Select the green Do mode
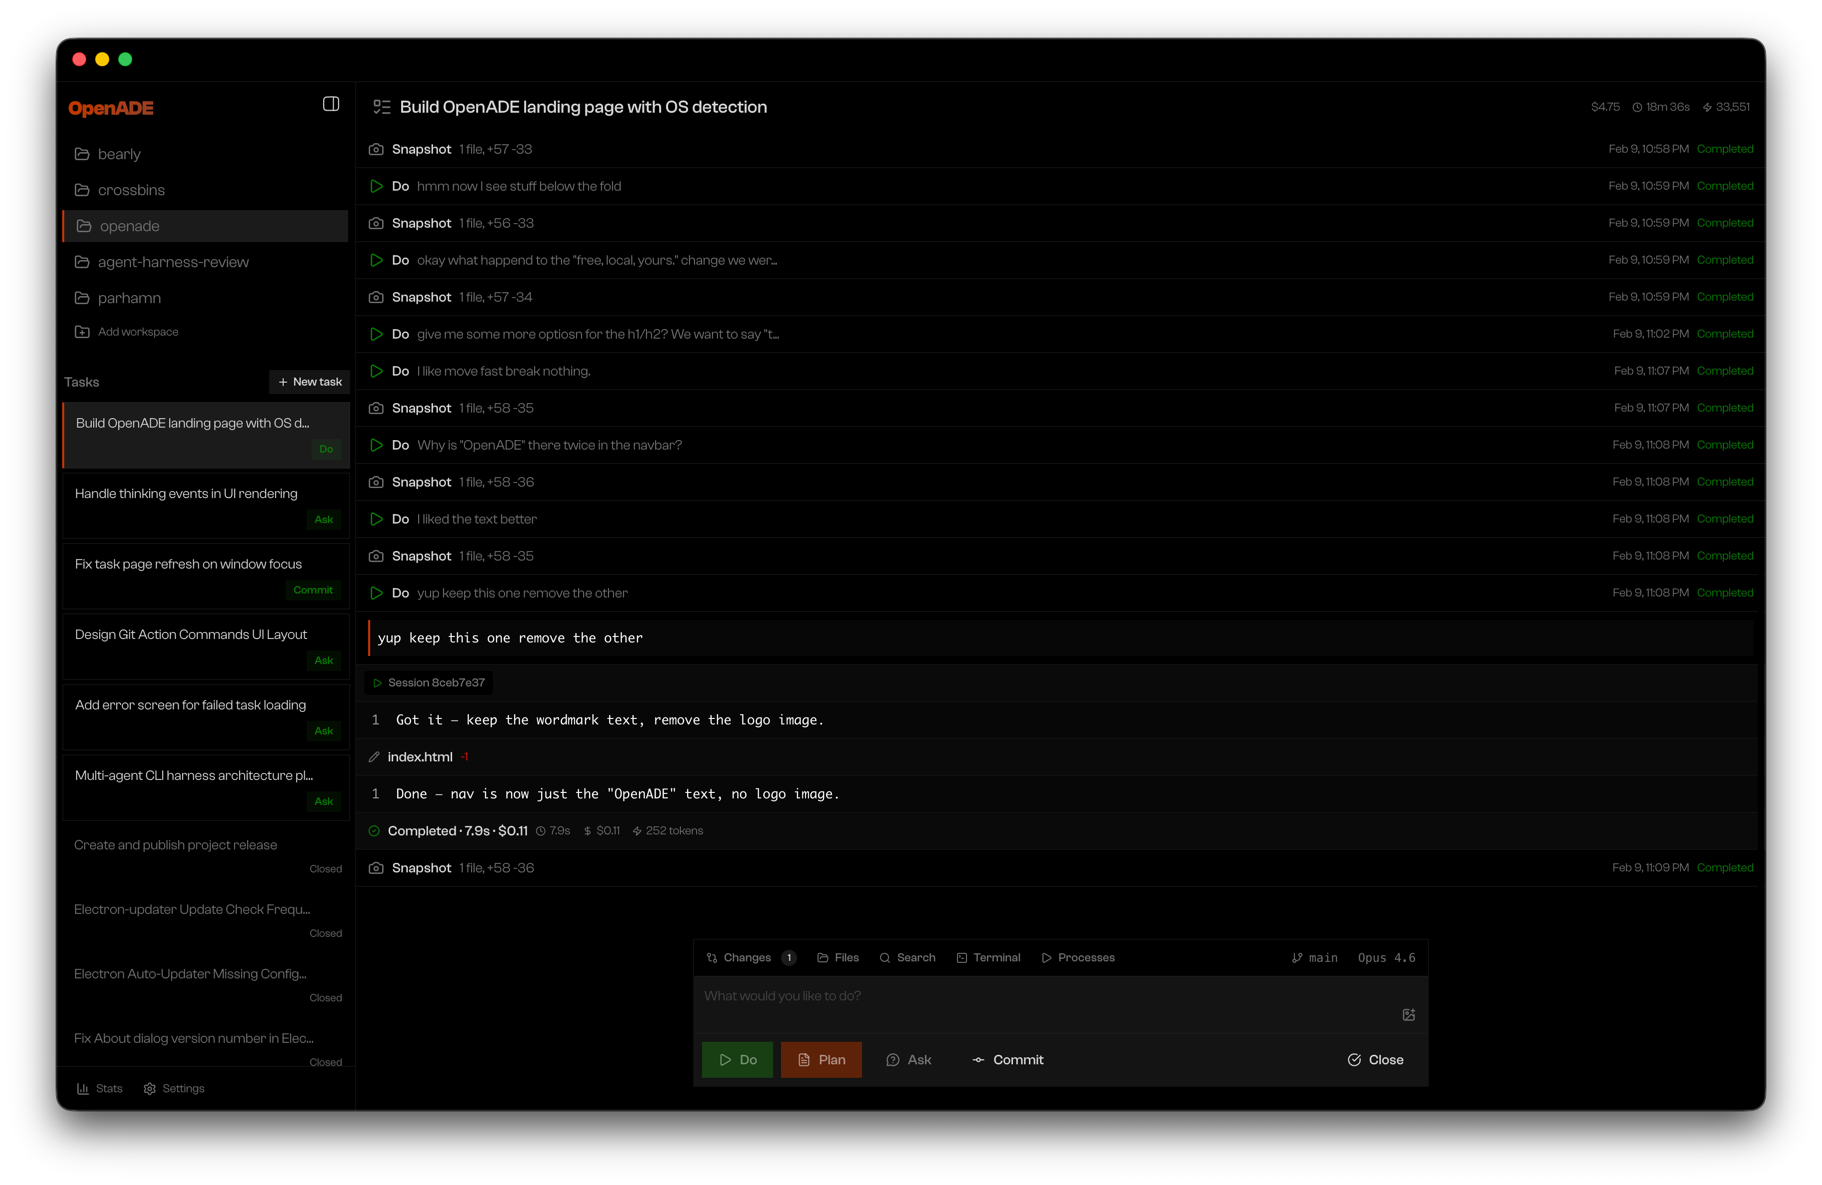 737,1059
